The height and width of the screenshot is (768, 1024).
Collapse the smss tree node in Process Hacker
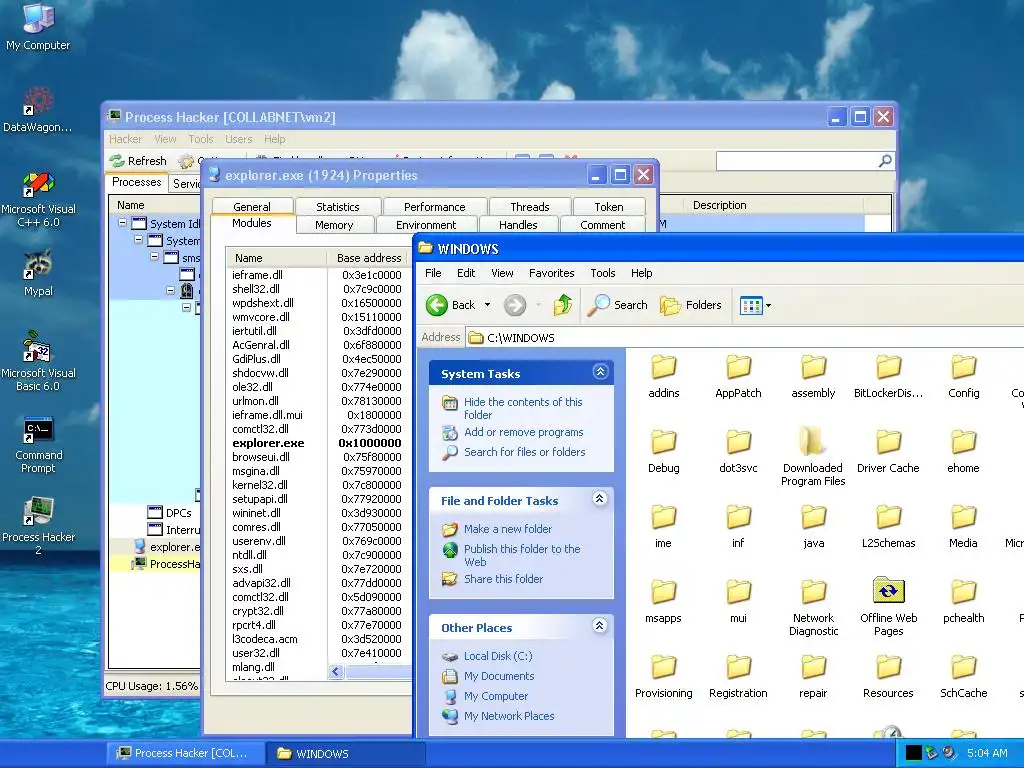[155, 257]
